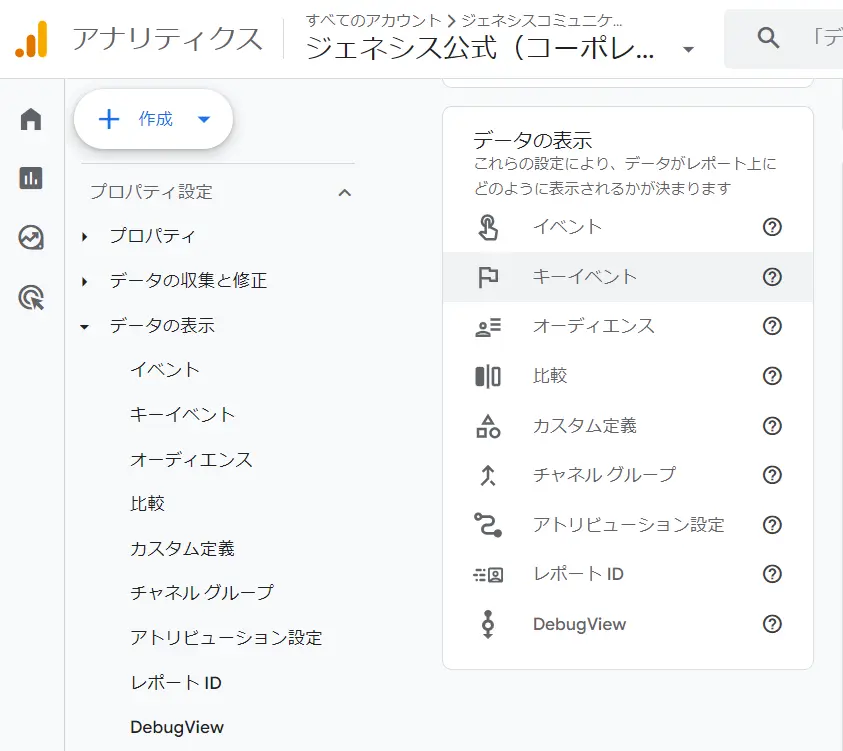Screen dimensions: 843x751
Task: Open the property selector dropdown arrow
Action: (x=688, y=49)
